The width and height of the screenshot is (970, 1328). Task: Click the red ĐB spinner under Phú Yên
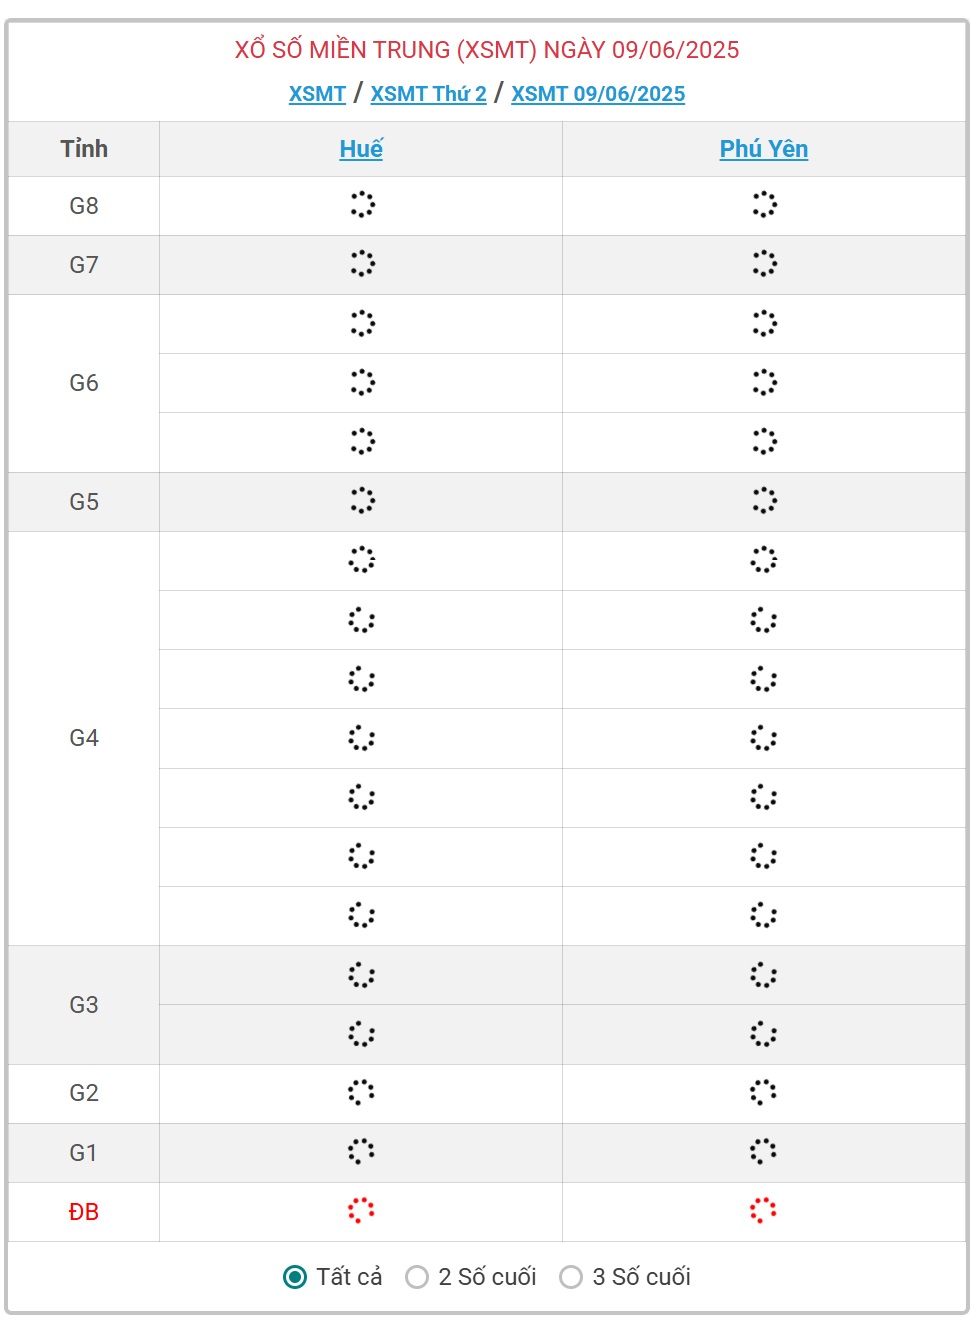tap(763, 1210)
